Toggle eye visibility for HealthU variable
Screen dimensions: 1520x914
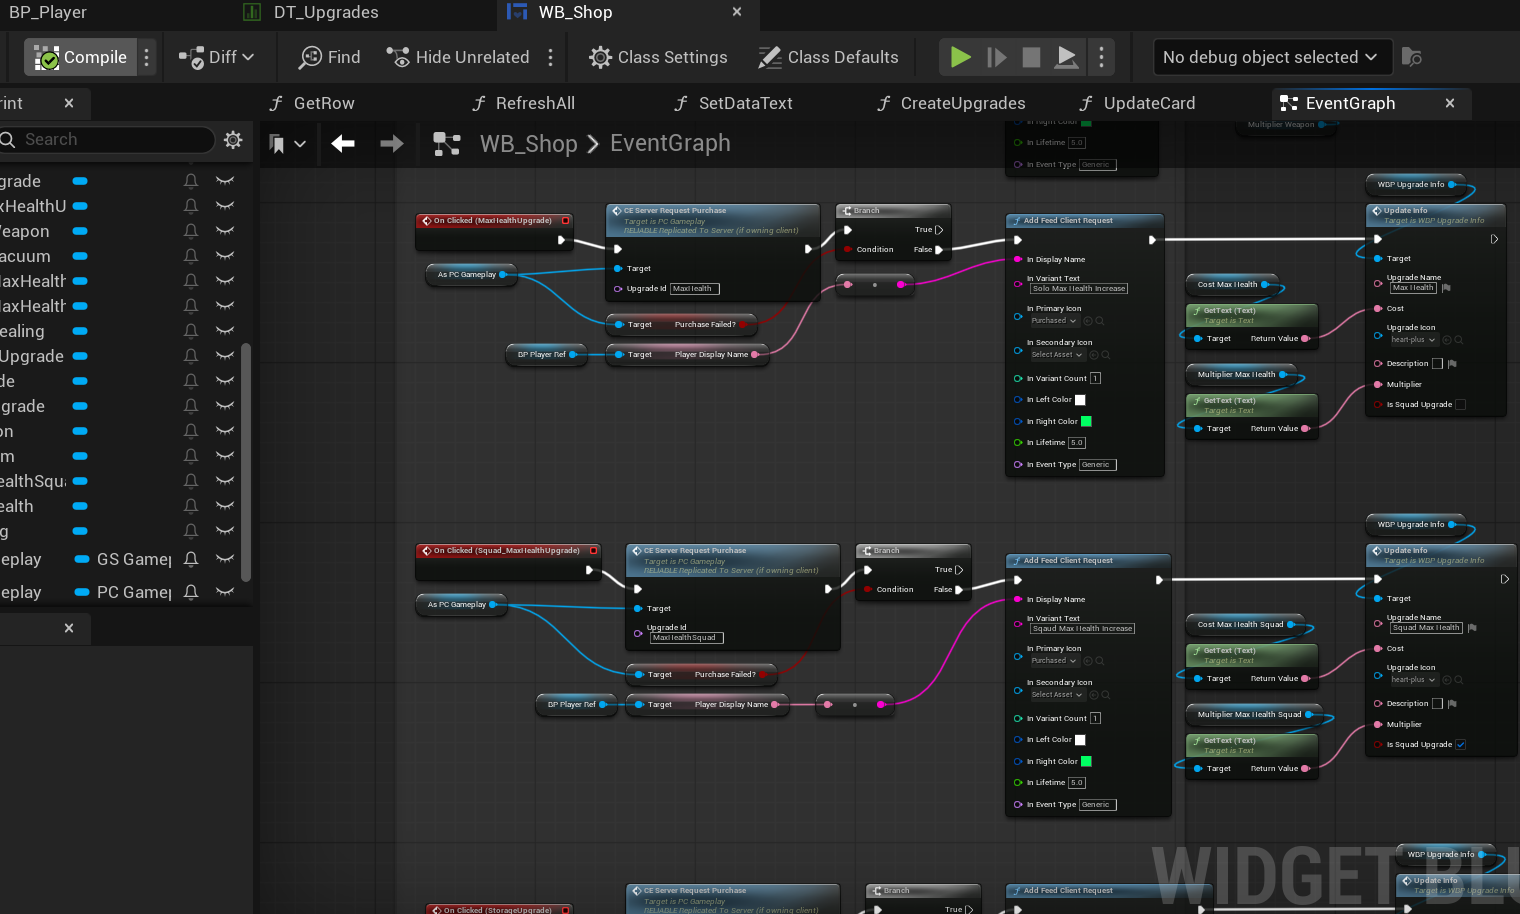[x=225, y=205]
